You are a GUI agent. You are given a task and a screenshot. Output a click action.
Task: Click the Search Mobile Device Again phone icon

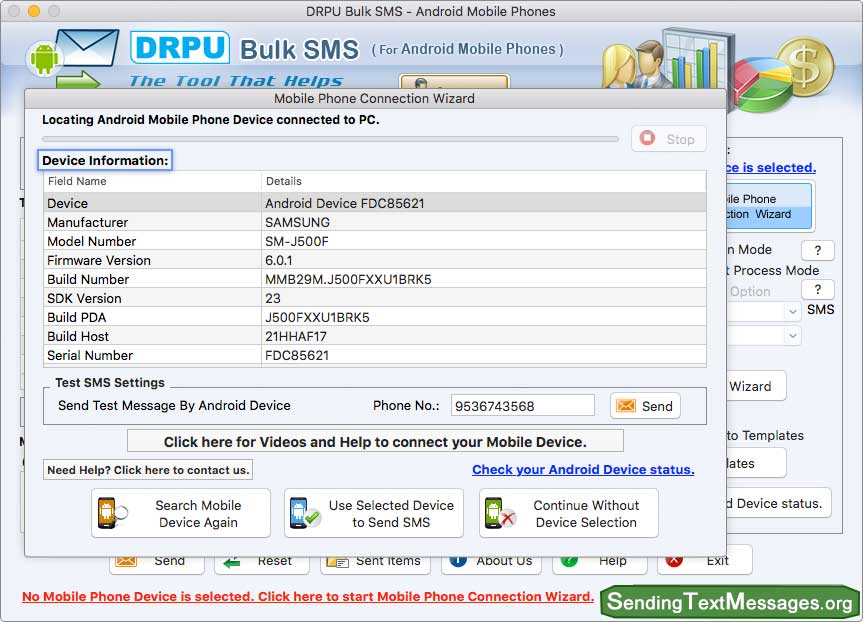112,513
